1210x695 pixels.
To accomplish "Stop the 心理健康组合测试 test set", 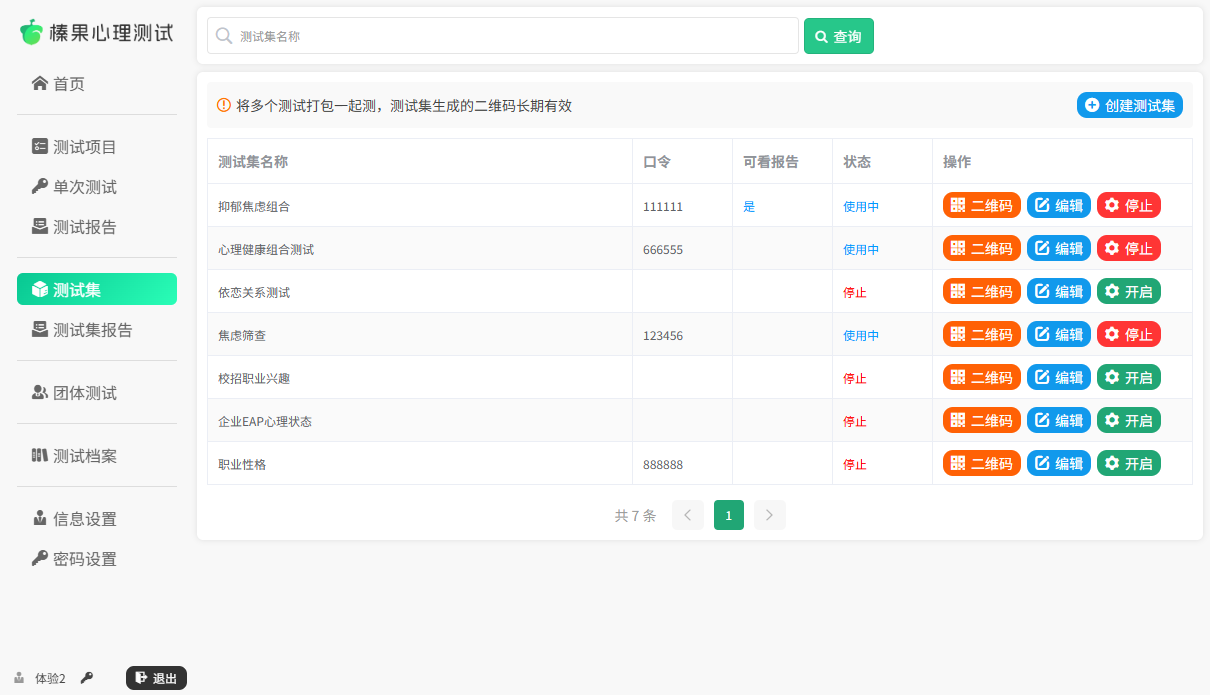I will point(1129,248).
